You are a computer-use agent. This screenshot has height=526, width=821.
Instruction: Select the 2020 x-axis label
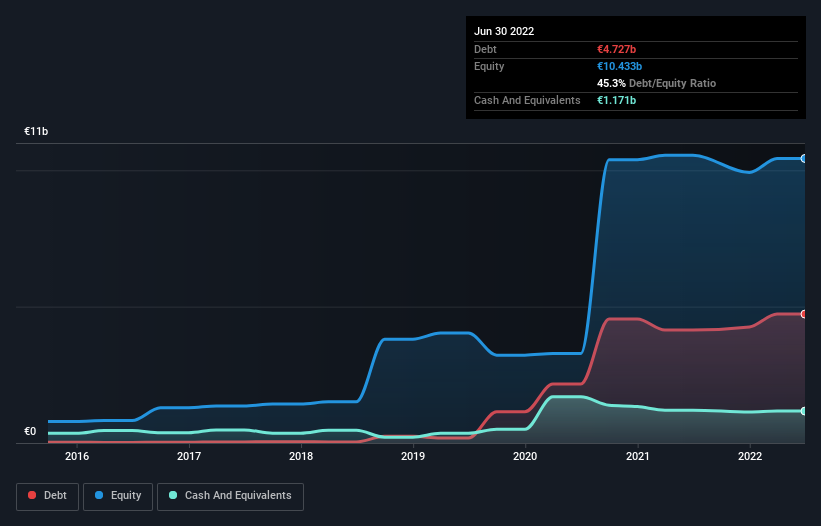[525, 456]
